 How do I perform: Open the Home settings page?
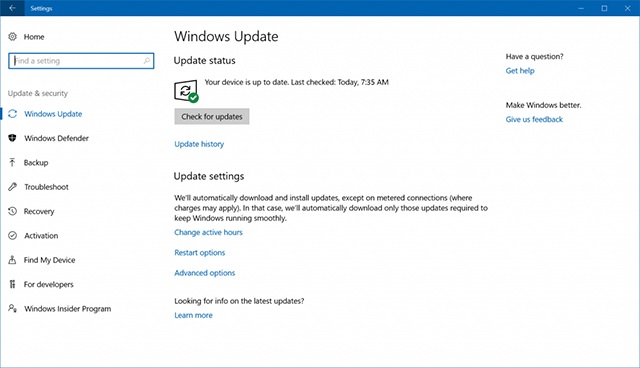(x=34, y=37)
